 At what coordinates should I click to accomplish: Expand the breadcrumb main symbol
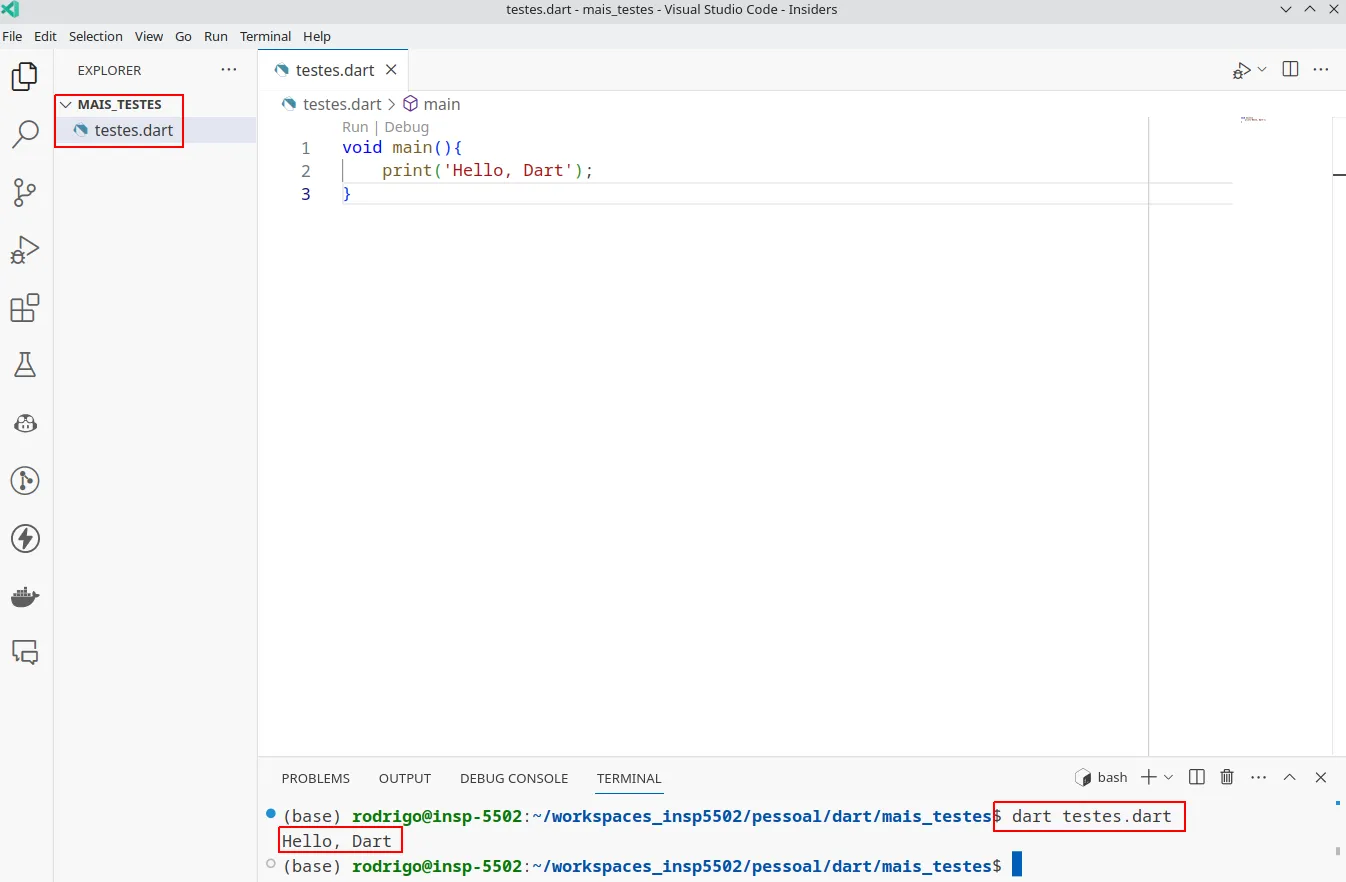432,104
